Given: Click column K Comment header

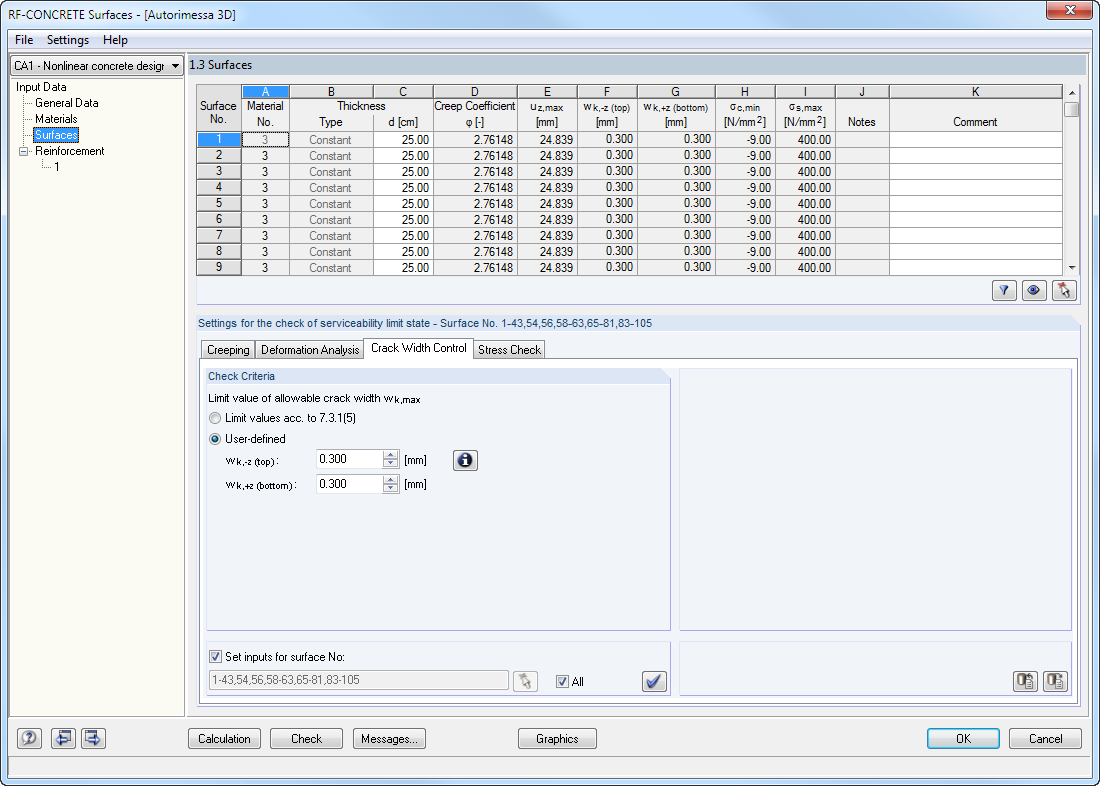Looking at the screenshot, I should [x=975, y=92].
